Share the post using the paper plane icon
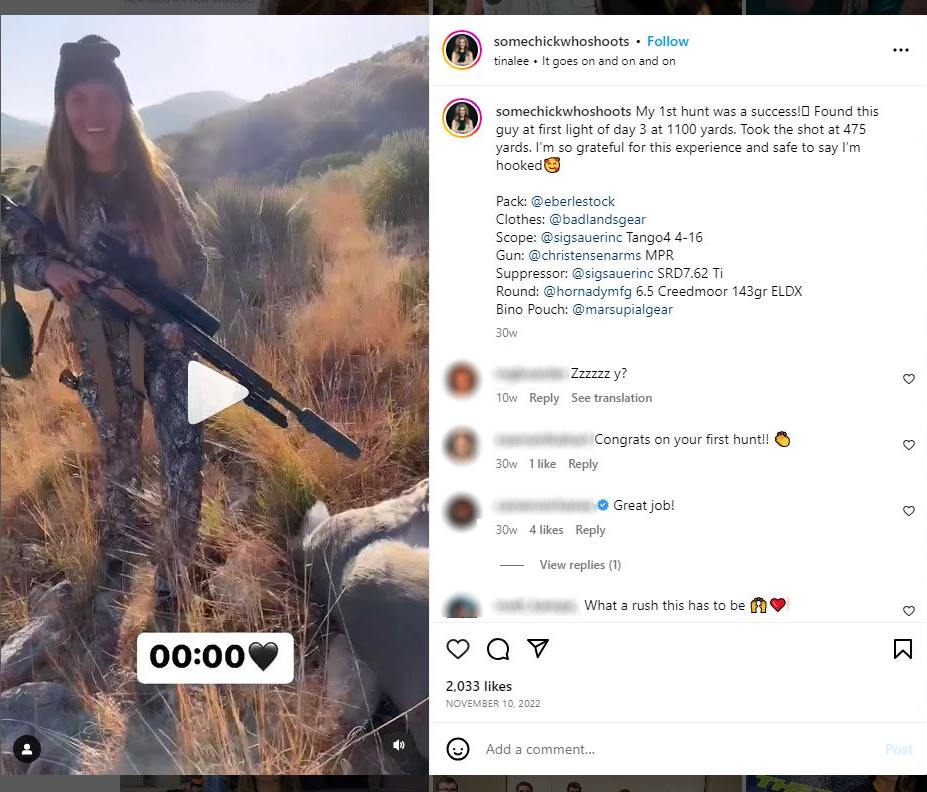Image resolution: width=927 pixels, height=792 pixels. click(538, 649)
